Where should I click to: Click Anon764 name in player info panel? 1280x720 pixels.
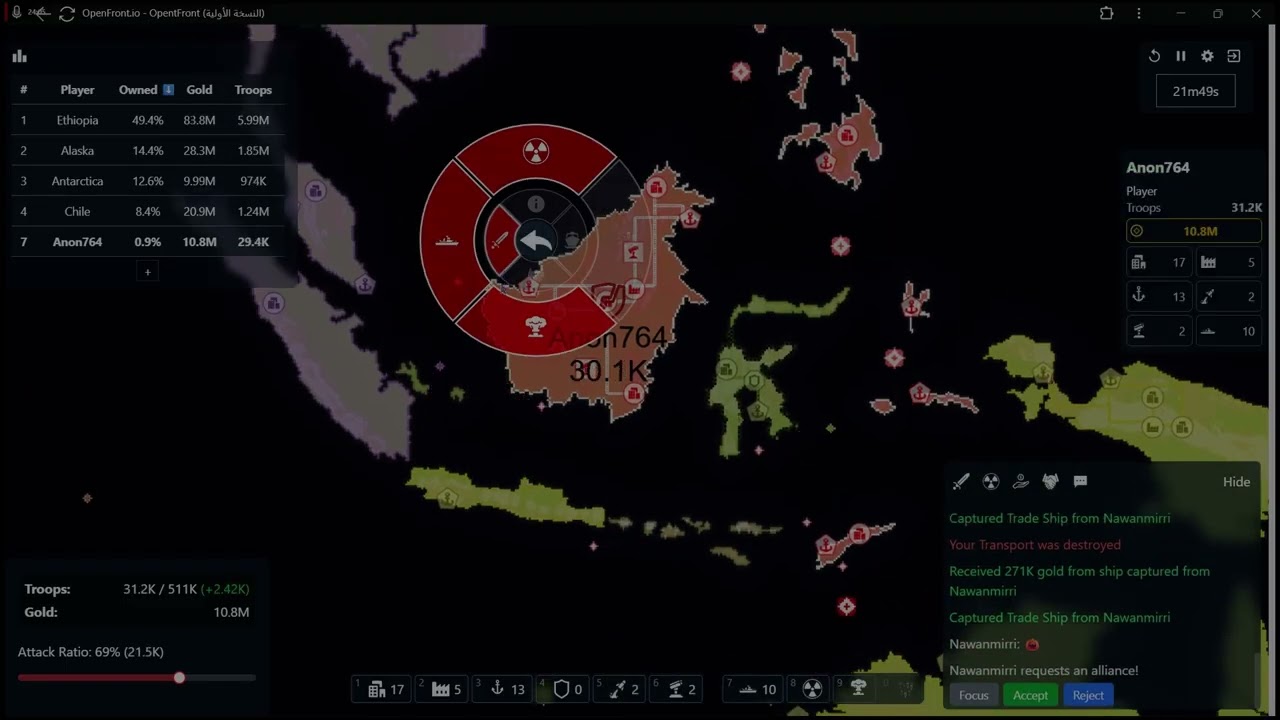[1158, 168]
